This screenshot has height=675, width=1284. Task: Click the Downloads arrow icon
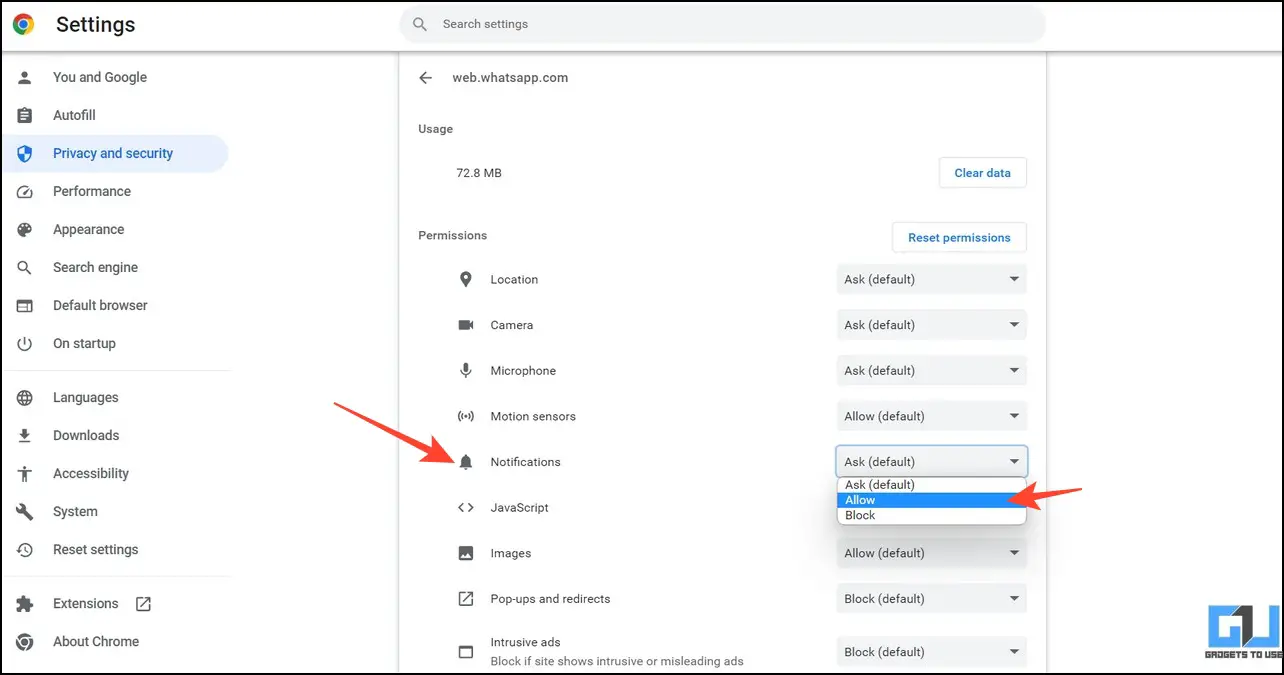(x=25, y=435)
